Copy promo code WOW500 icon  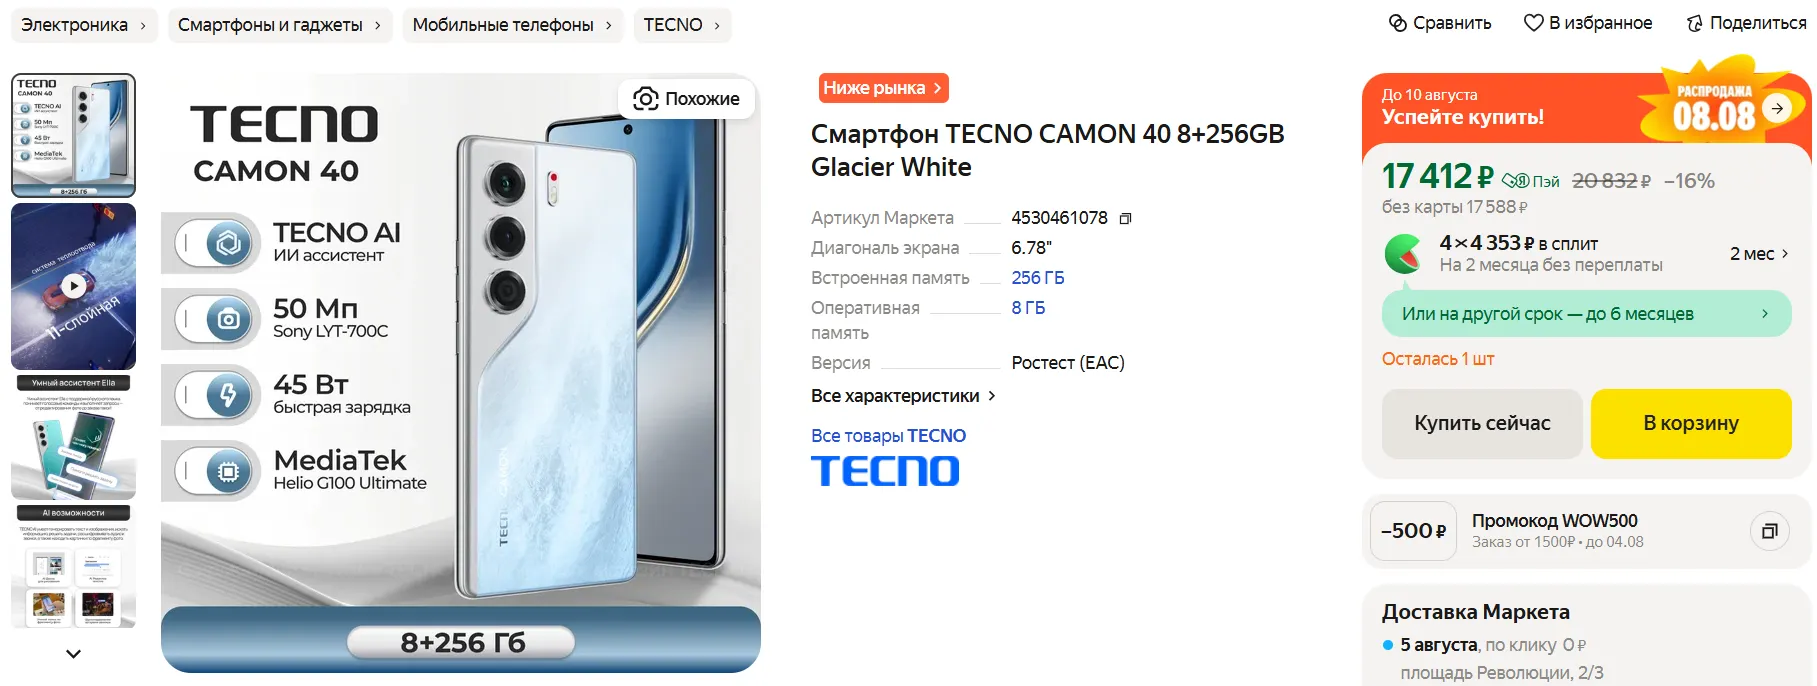coord(1769,531)
